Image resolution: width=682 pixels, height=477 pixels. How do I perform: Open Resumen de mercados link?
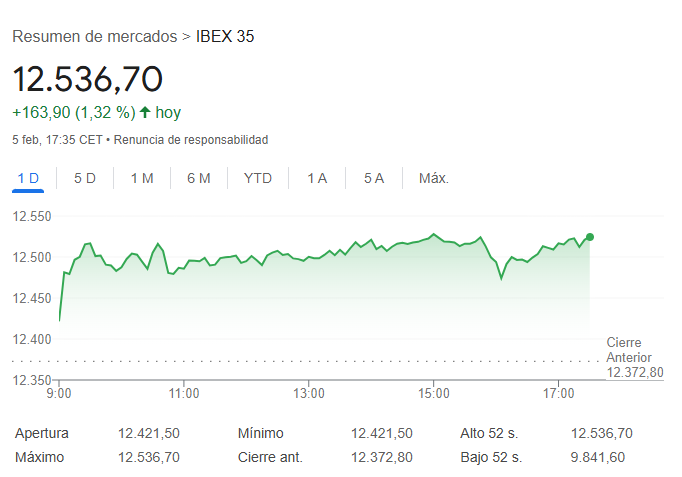(x=94, y=36)
